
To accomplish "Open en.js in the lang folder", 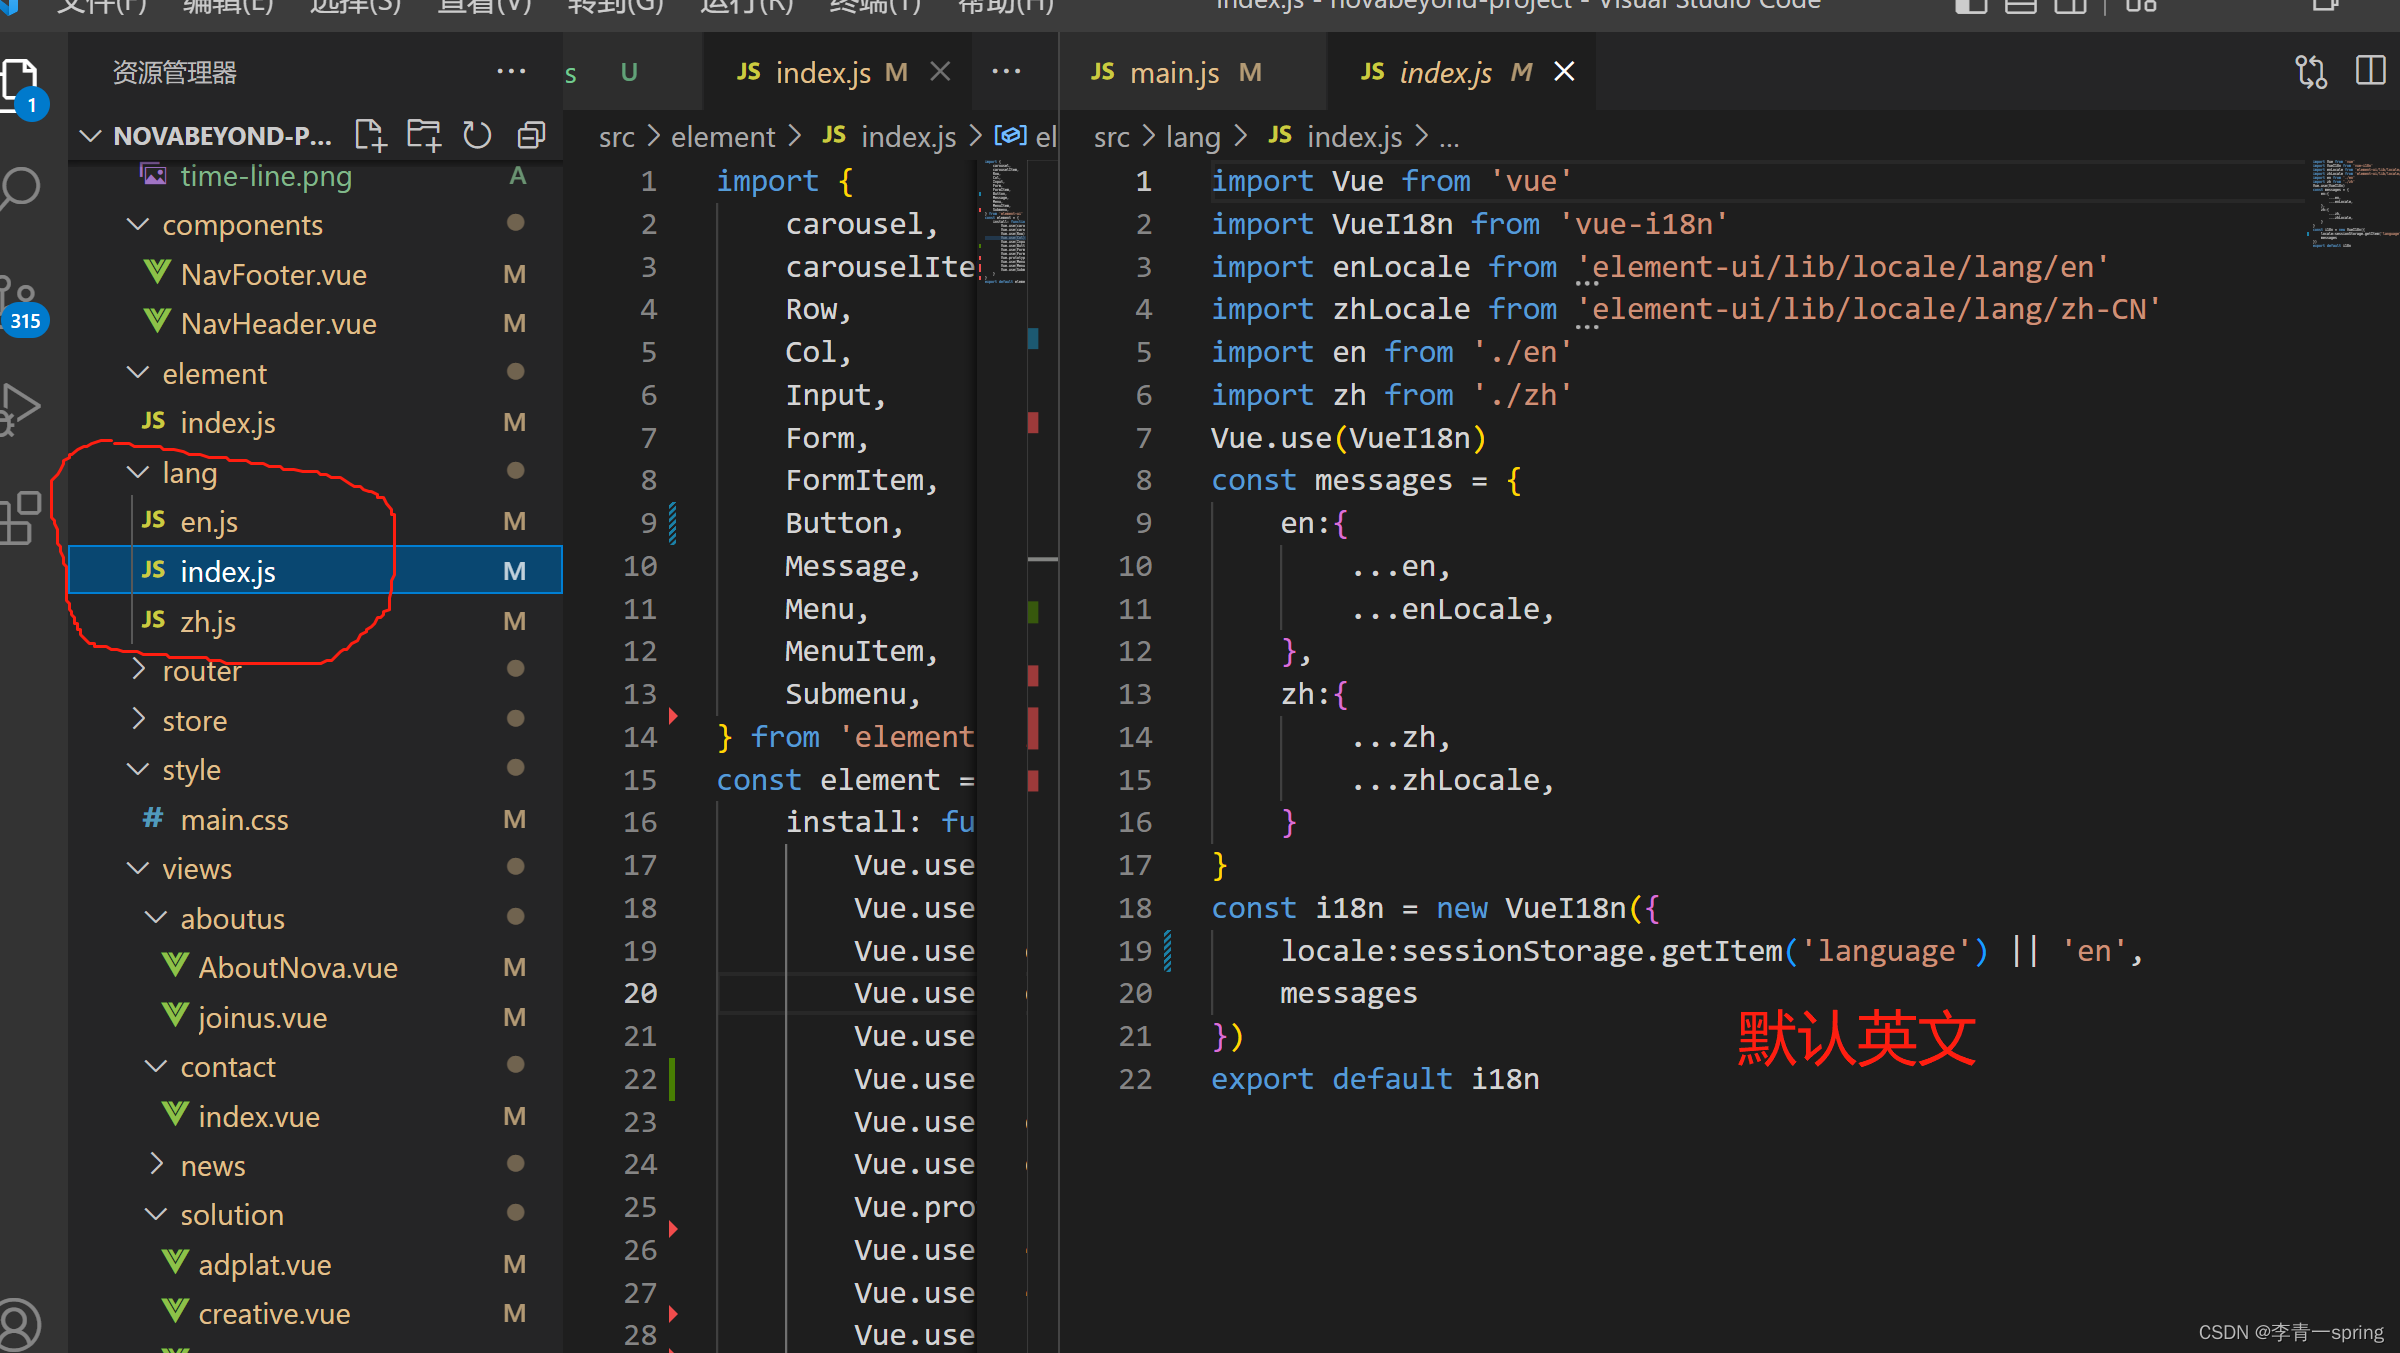I will (209, 521).
